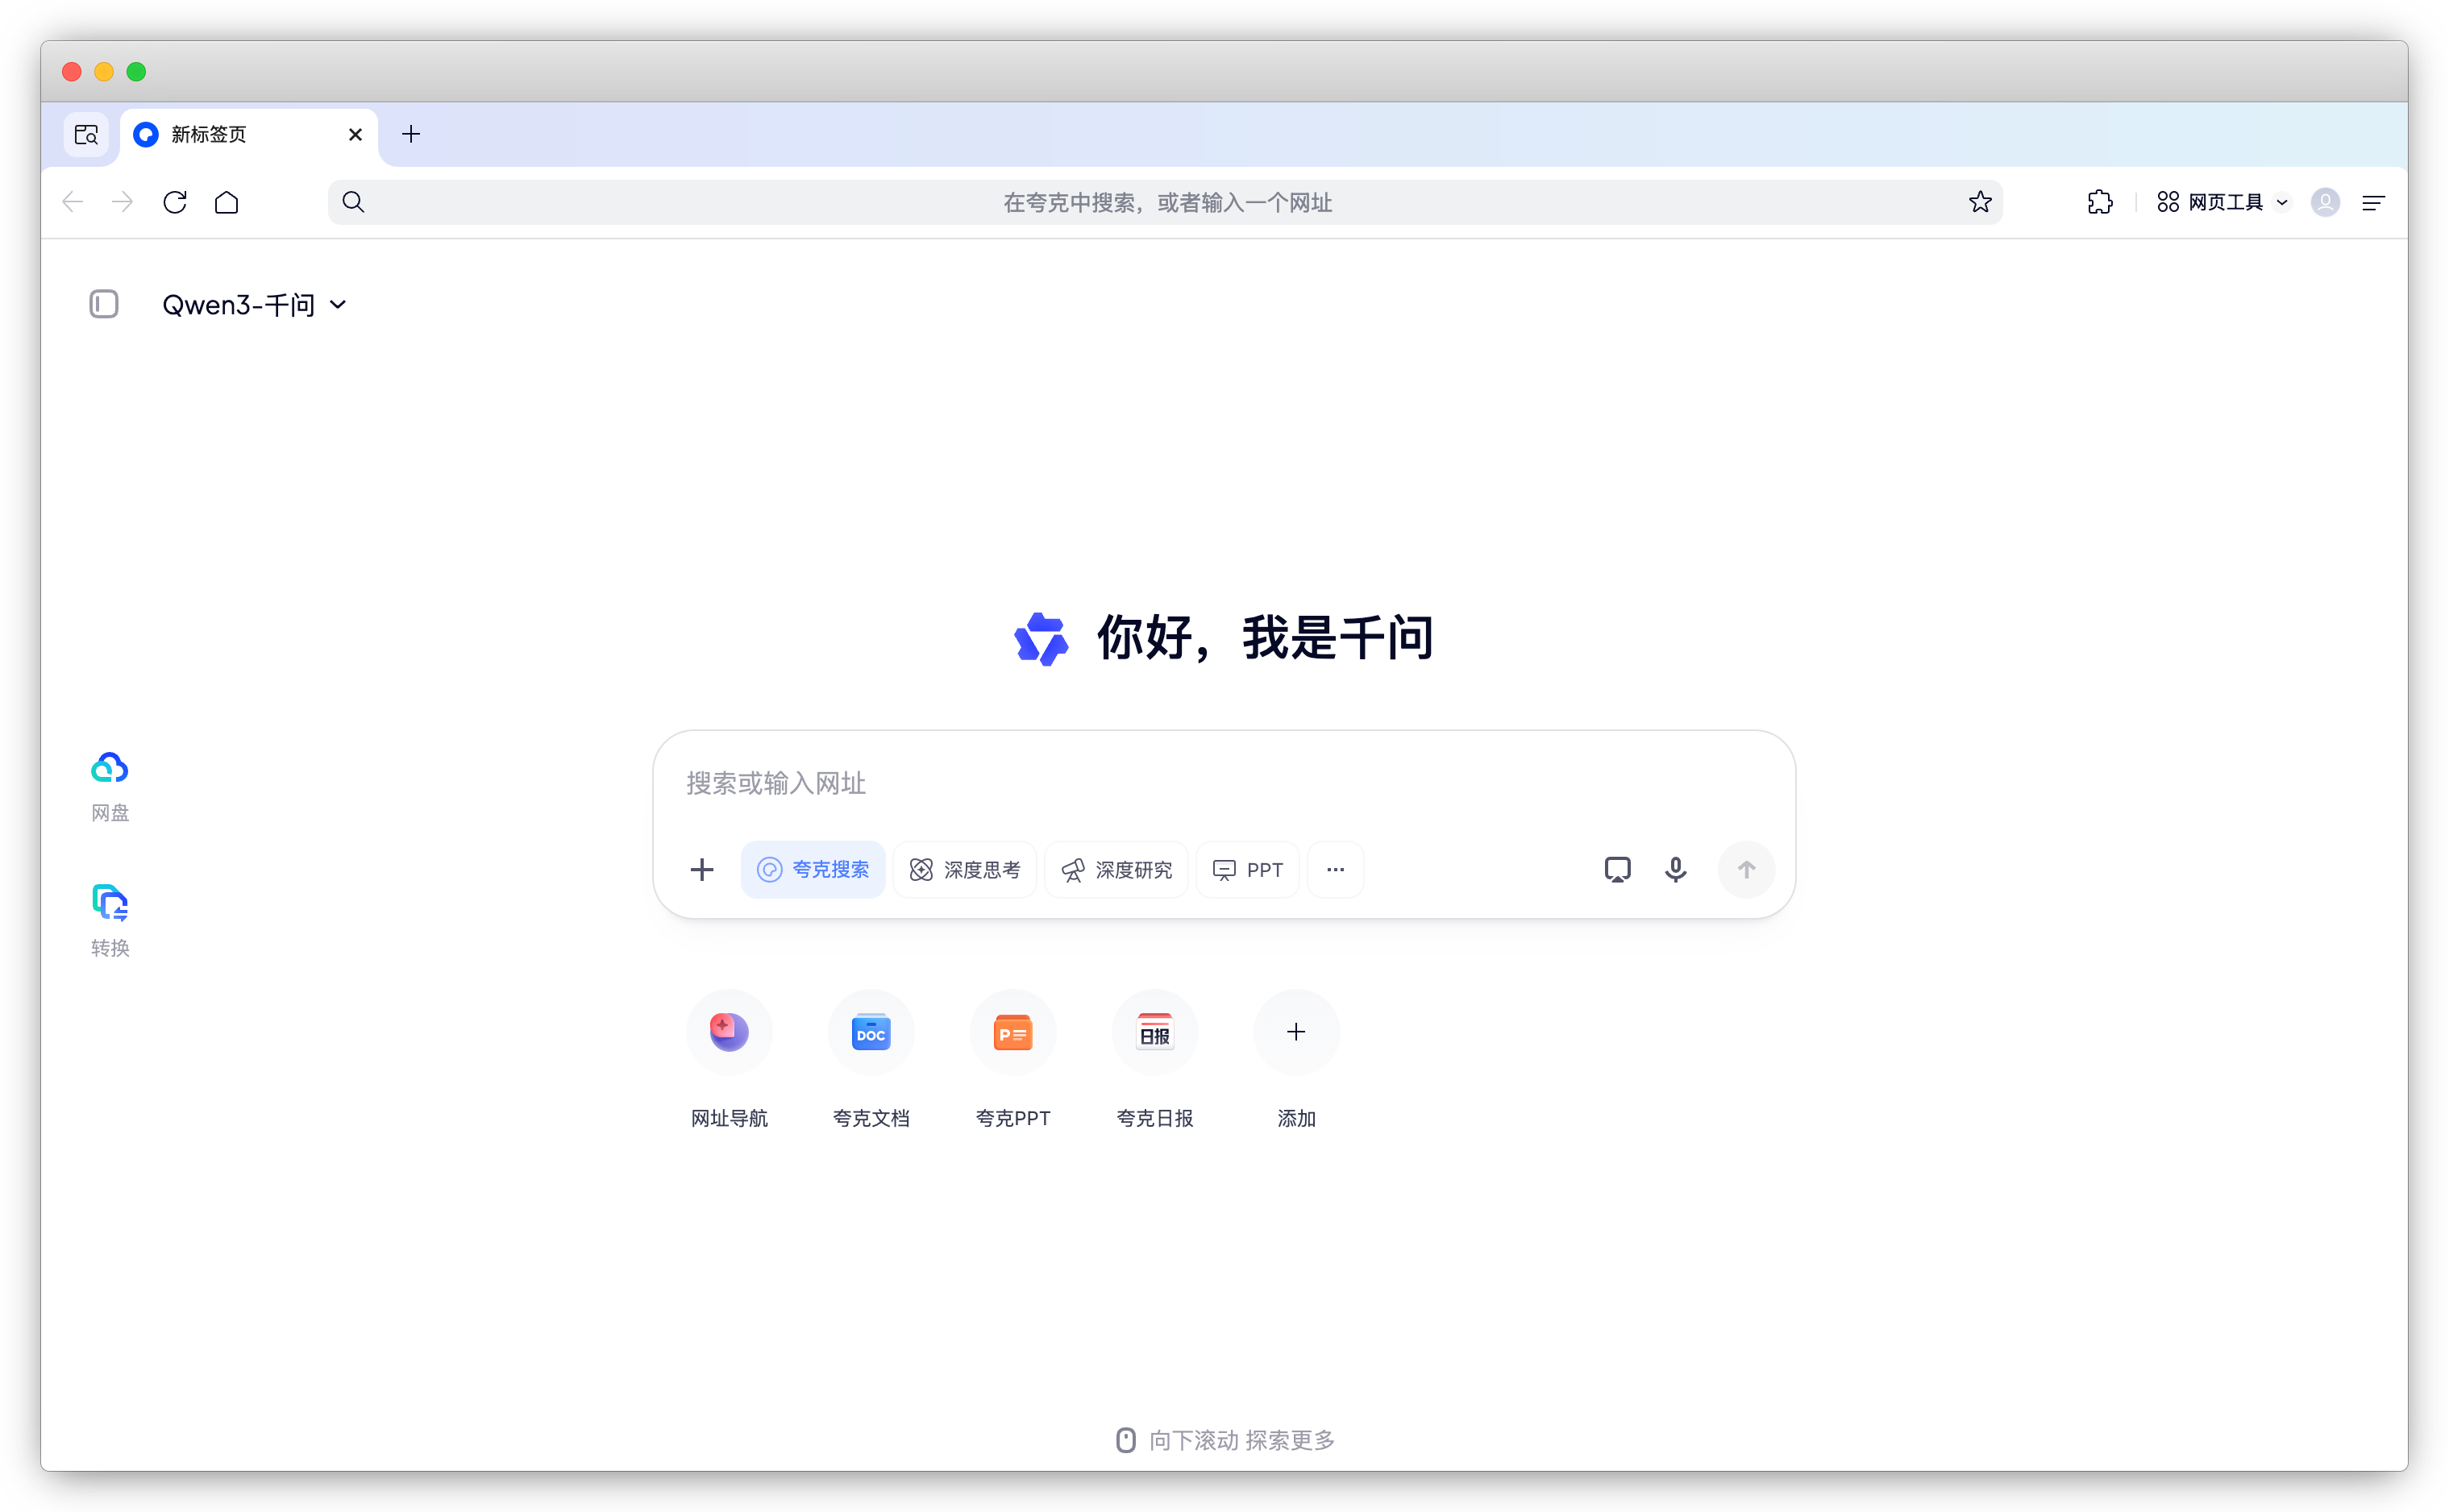Click 添加 to add a shortcut

coord(1296,1032)
